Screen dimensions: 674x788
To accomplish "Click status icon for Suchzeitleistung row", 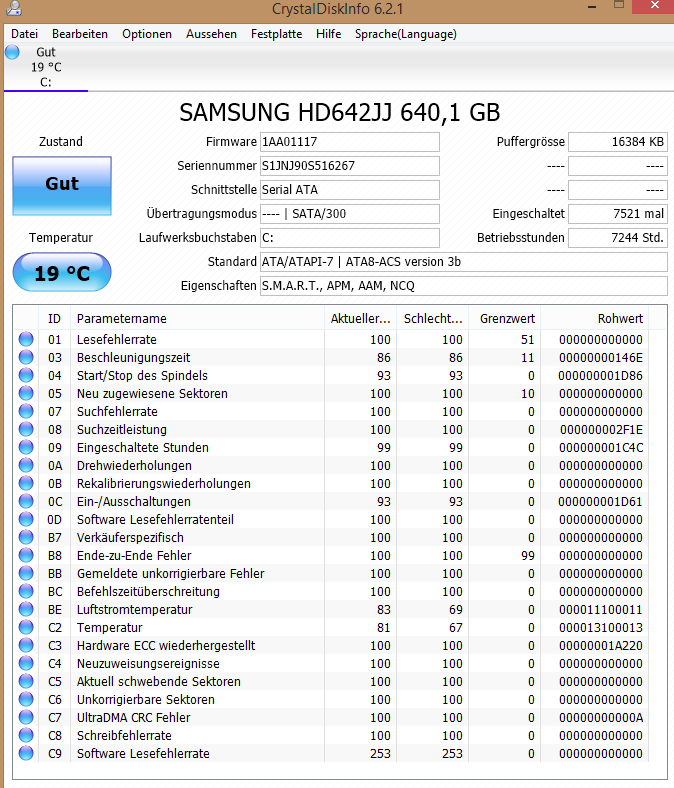I will [26, 429].
